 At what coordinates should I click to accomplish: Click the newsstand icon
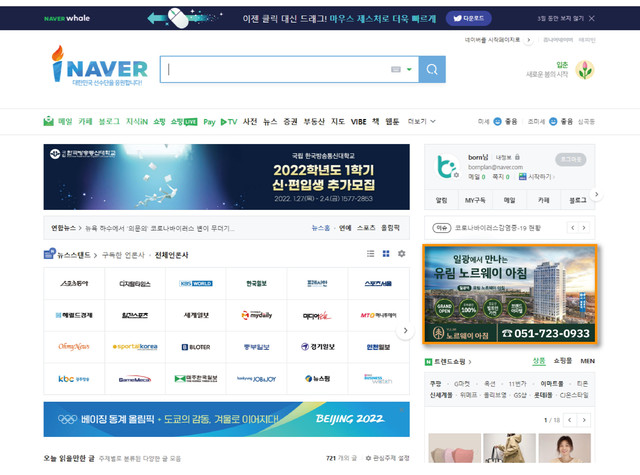[49, 253]
